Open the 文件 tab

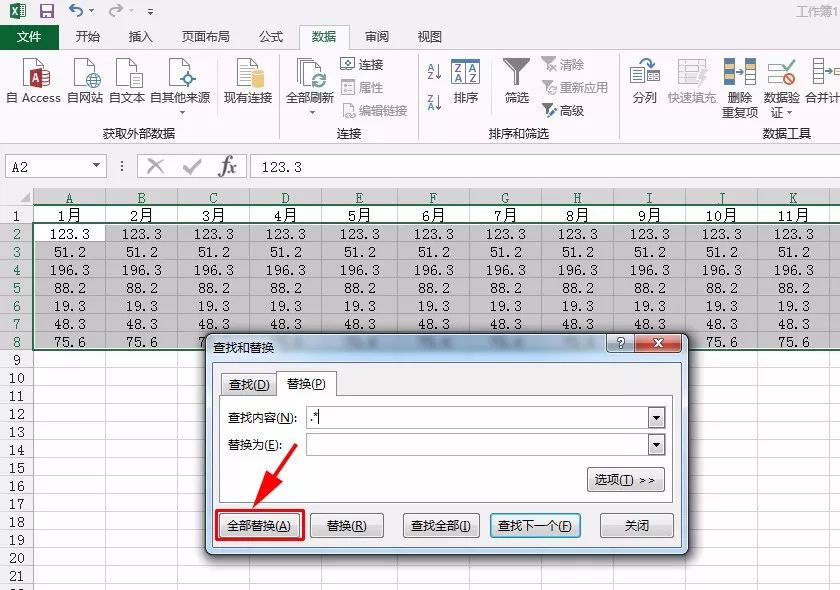[x=29, y=36]
